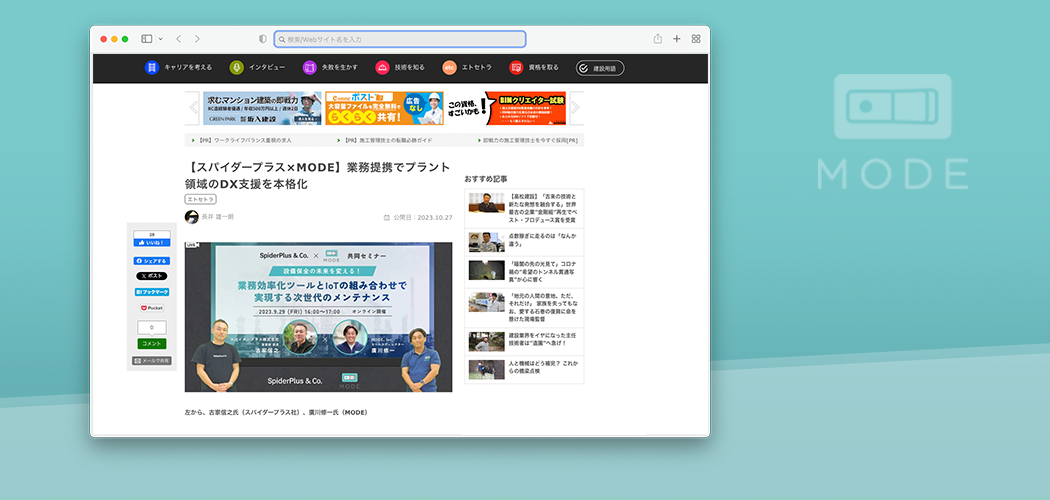Share article via X ポスト button
The height and width of the screenshot is (500, 1050).
[x=152, y=276]
